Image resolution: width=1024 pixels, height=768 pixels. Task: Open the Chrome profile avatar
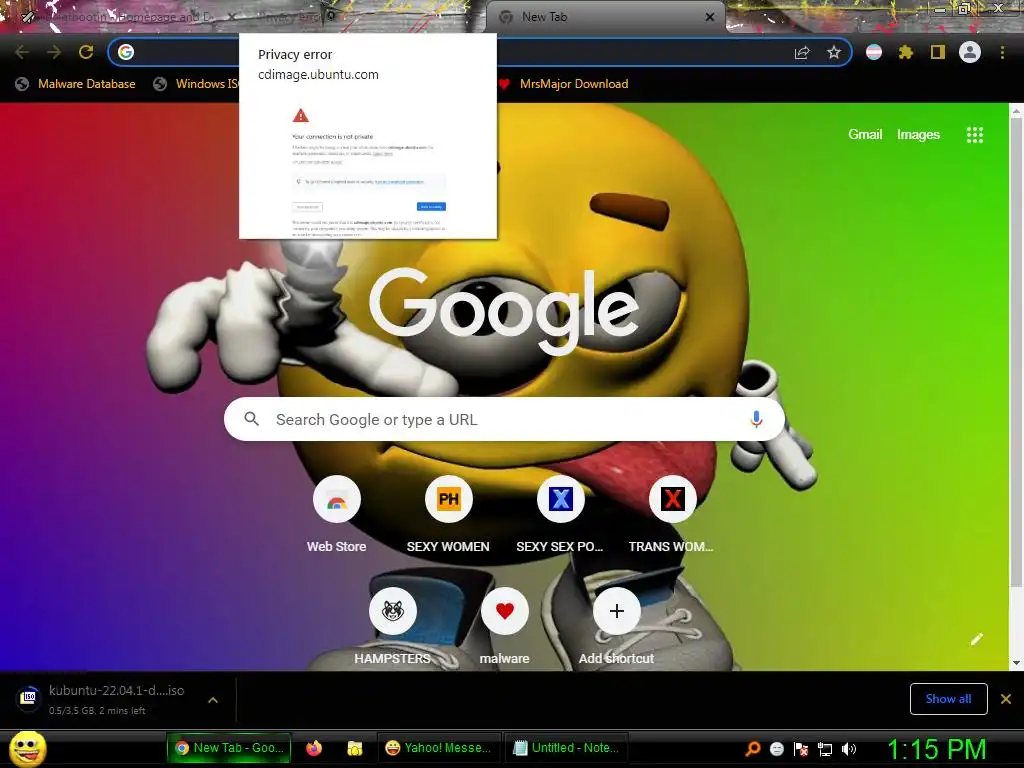(x=970, y=52)
